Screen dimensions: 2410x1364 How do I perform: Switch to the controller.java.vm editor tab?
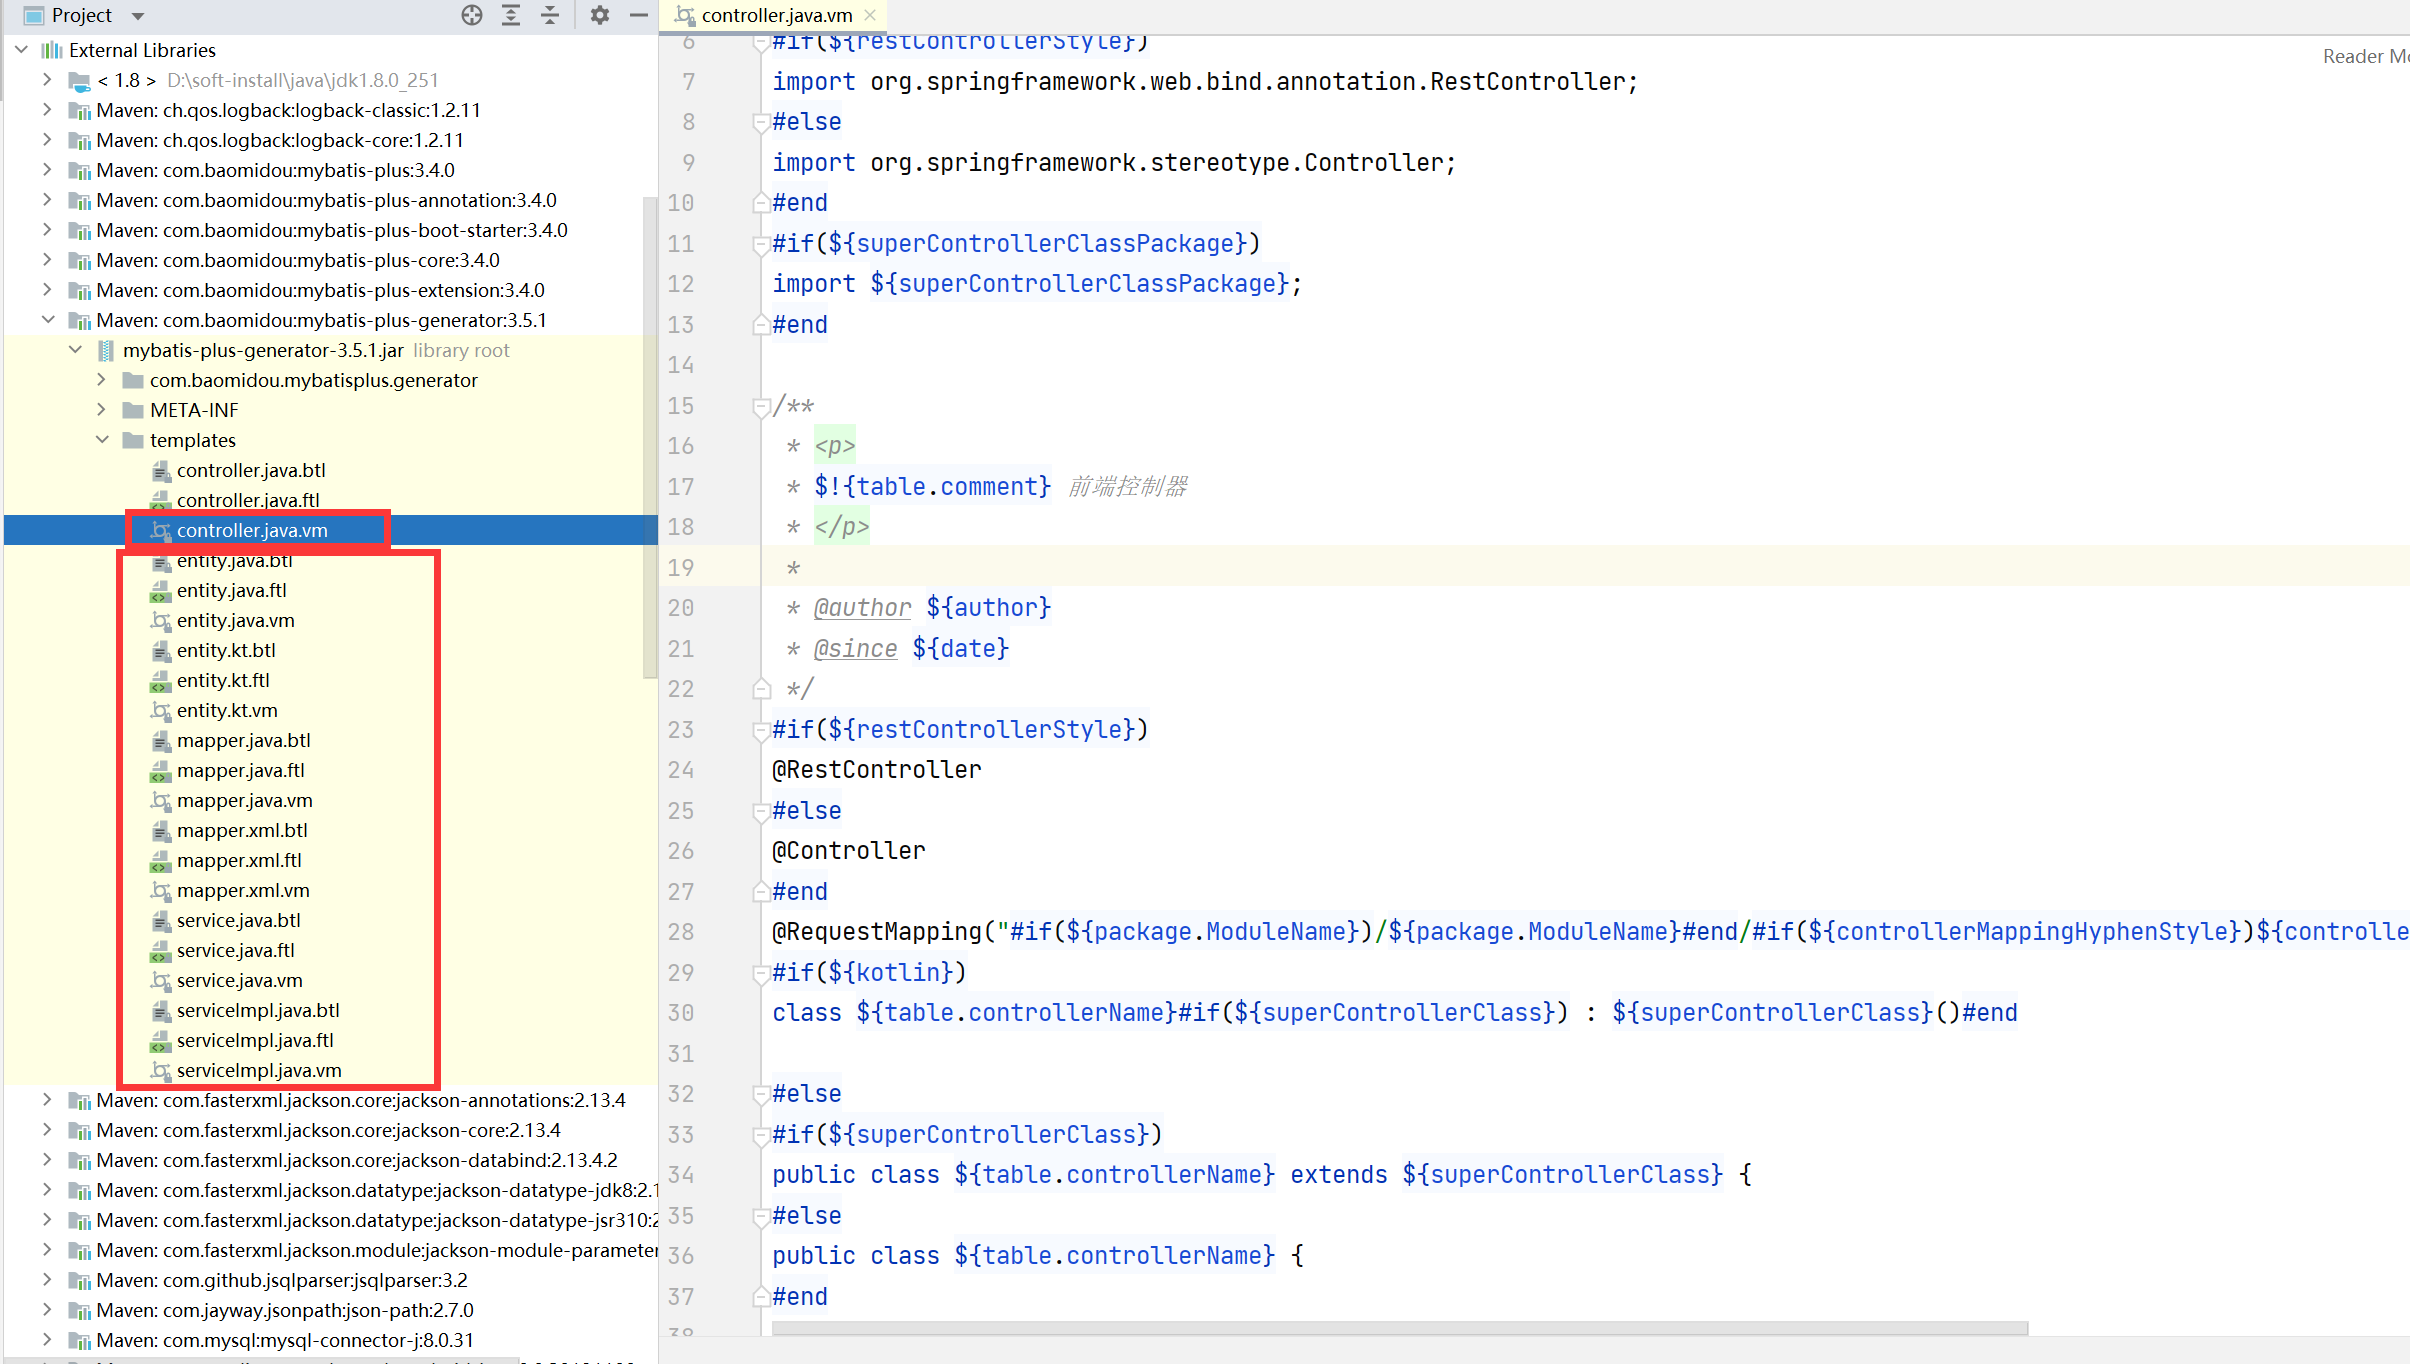[776, 15]
